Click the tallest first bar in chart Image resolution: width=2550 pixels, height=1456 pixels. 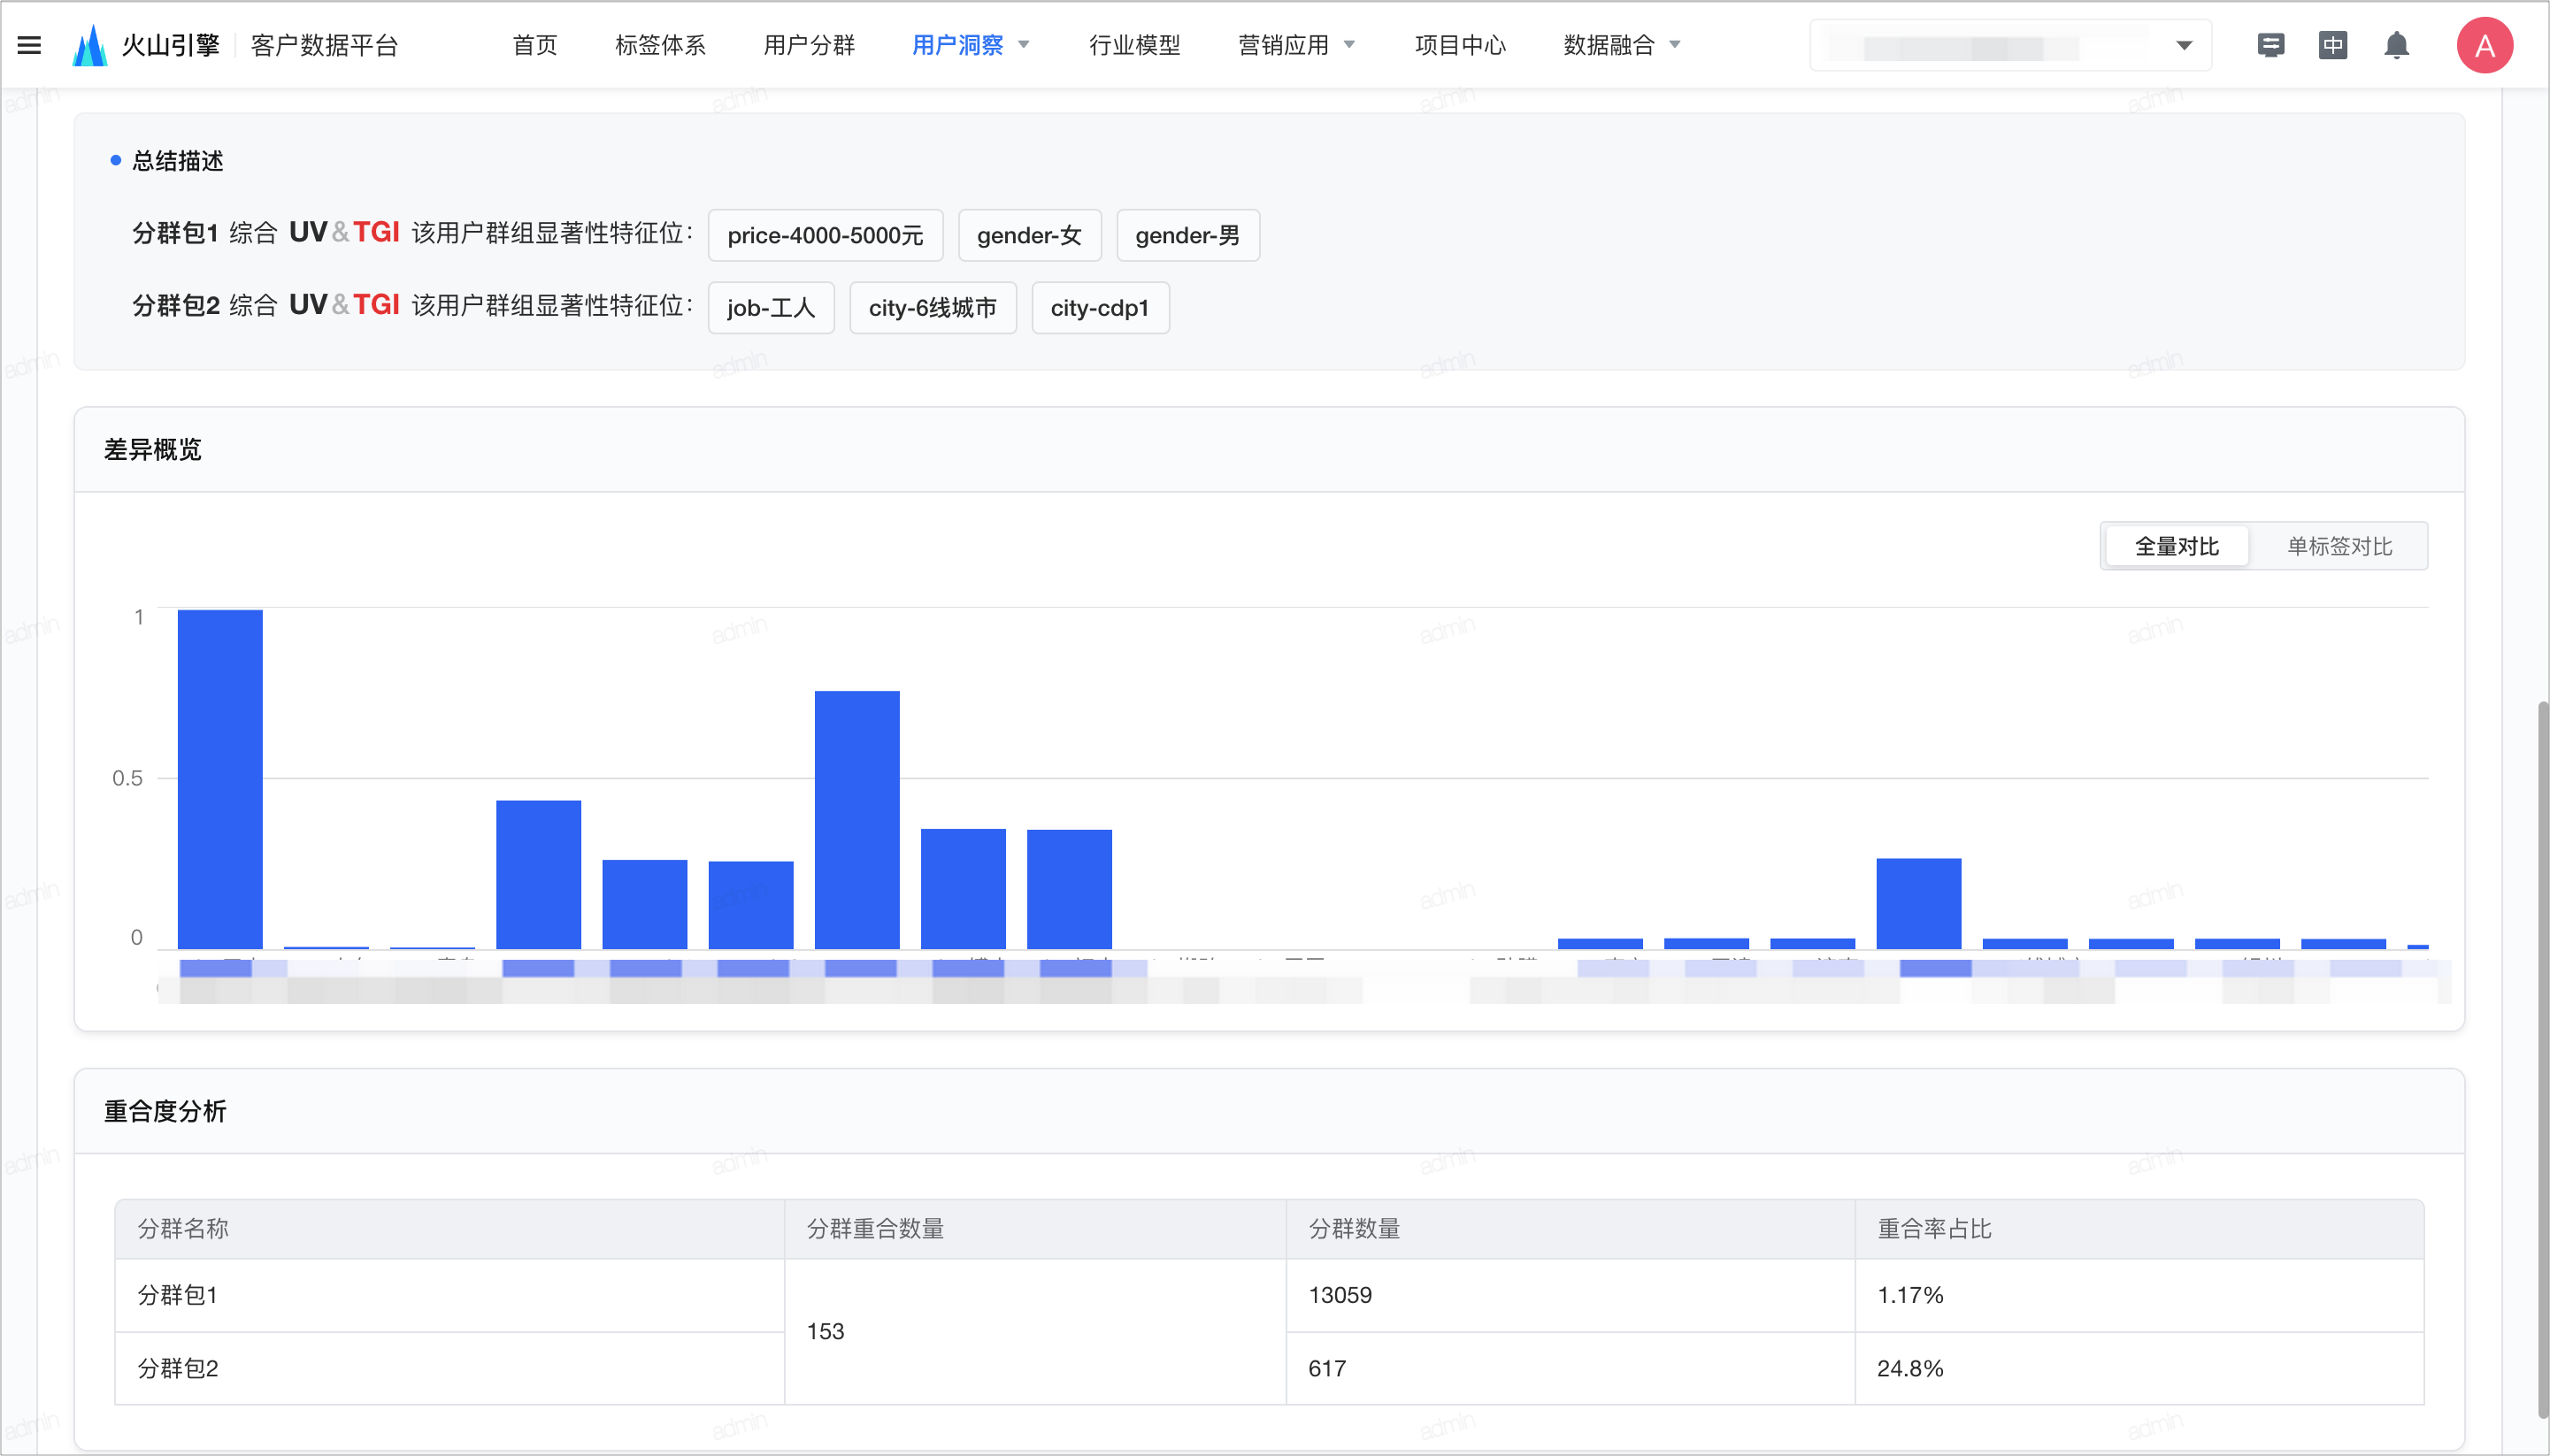pyautogui.click(x=220, y=779)
